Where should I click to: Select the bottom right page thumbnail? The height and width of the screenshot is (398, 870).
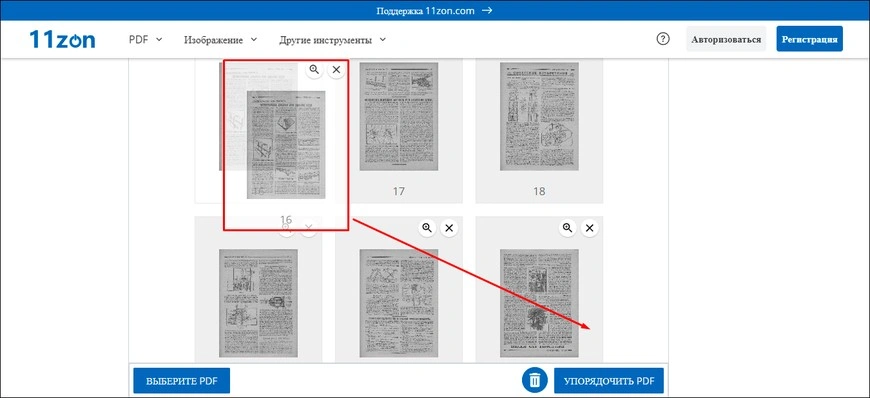pyautogui.click(x=539, y=303)
